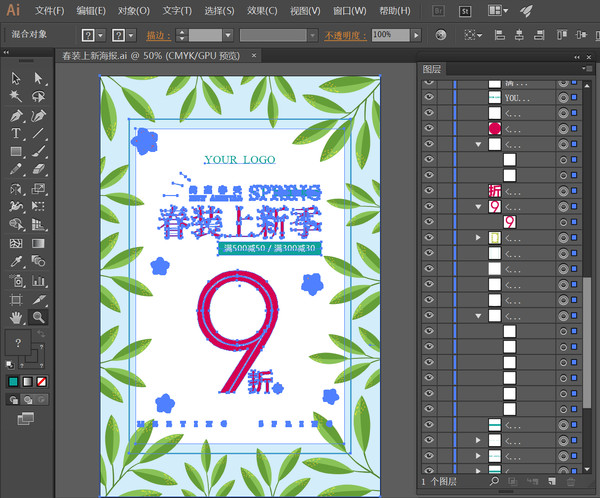Click the 描边 stroke link
Viewport: 600px width, 498px height.
(159, 36)
